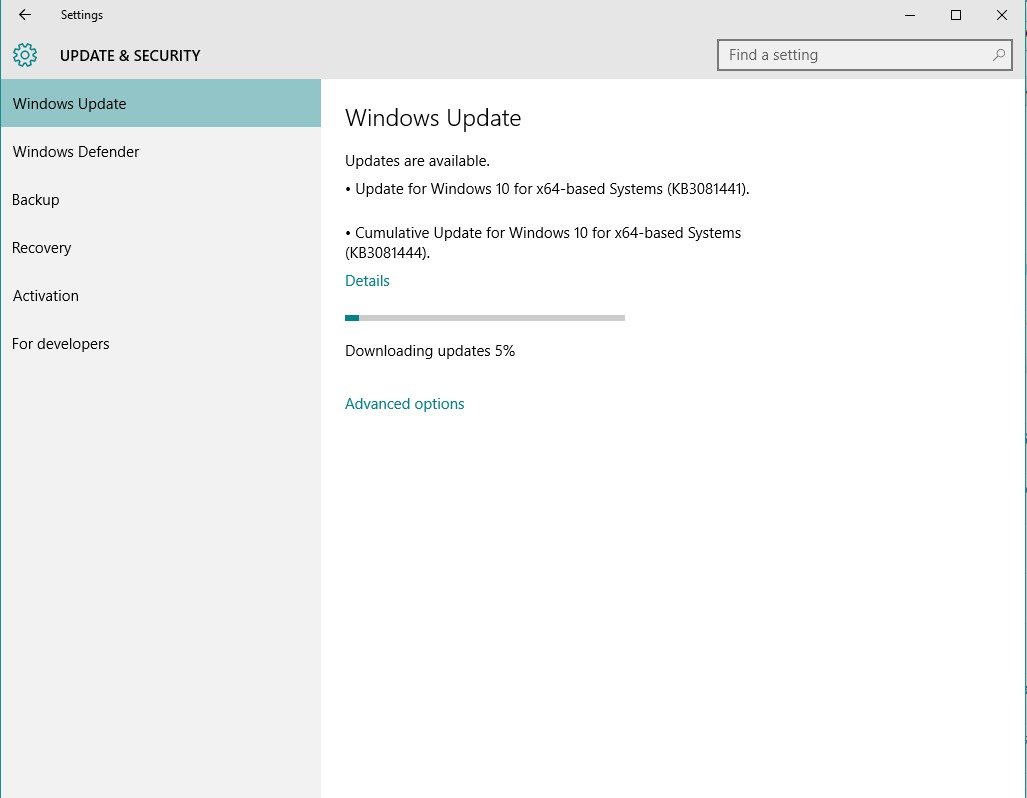Select the Cumulative Update KB3081444 text
The width and height of the screenshot is (1027, 798).
click(543, 242)
